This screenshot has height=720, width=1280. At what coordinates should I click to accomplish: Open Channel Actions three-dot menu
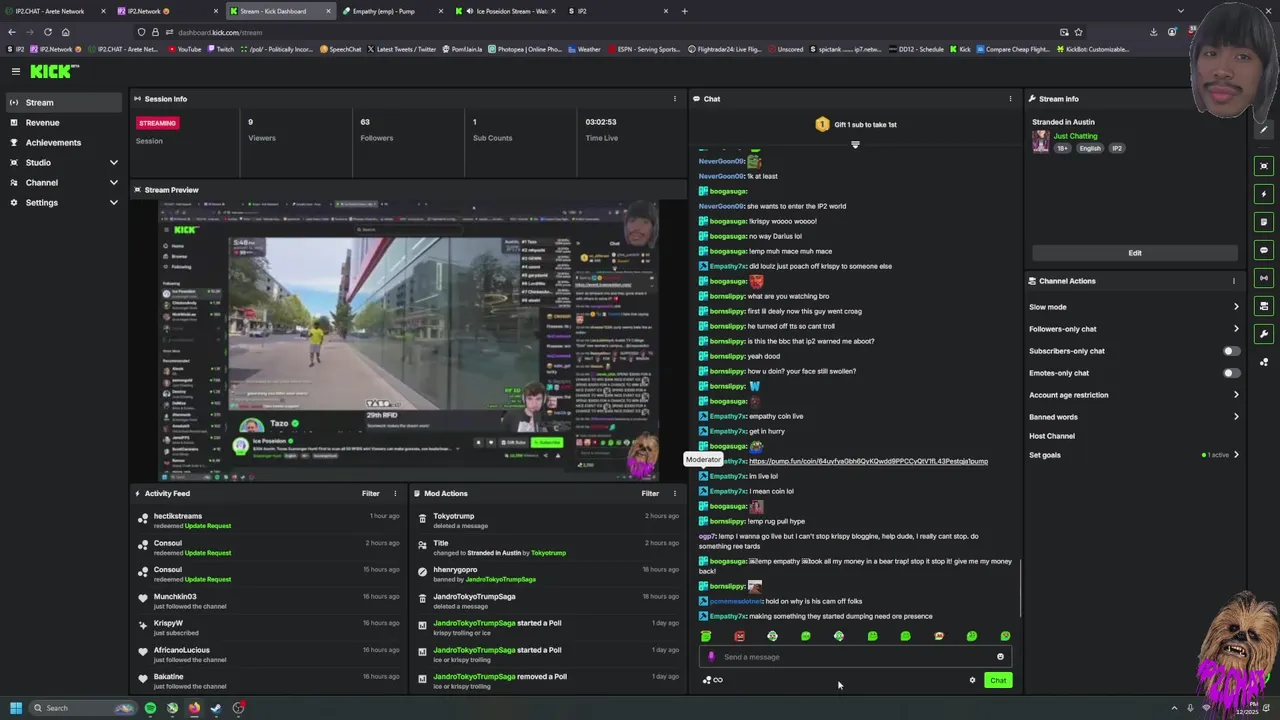tap(1234, 281)
